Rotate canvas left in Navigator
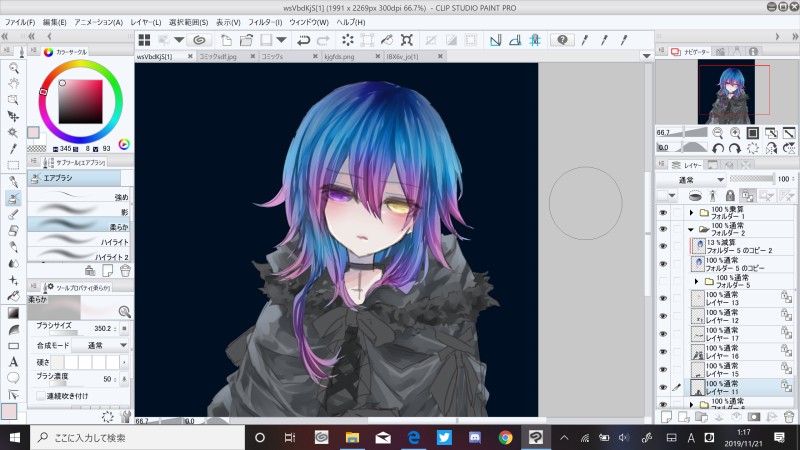This screenshot has width=800, height=450. click(x=718, y=148)
